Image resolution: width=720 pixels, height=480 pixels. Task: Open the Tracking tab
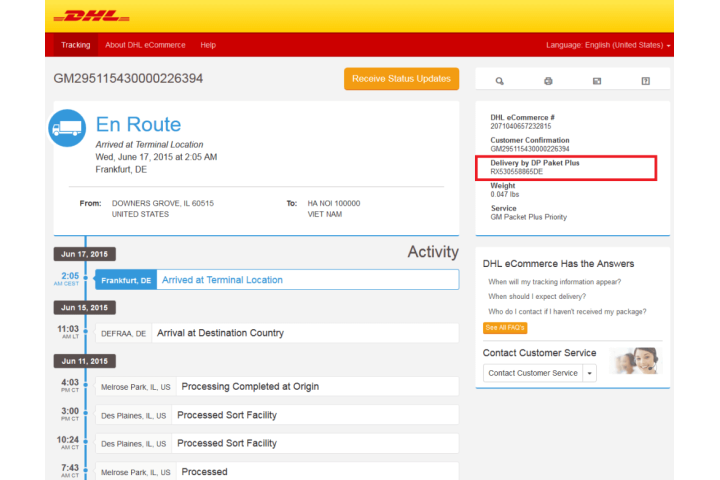[76, 45]
